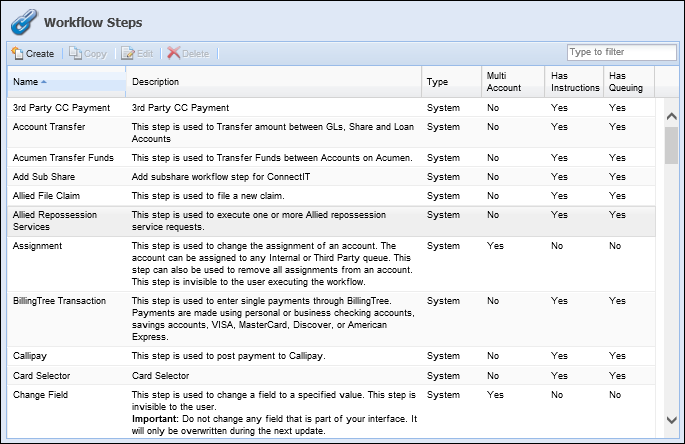685x444 pixels.
Task: Select the Allied File Claim row
Action: click(332, 196)
